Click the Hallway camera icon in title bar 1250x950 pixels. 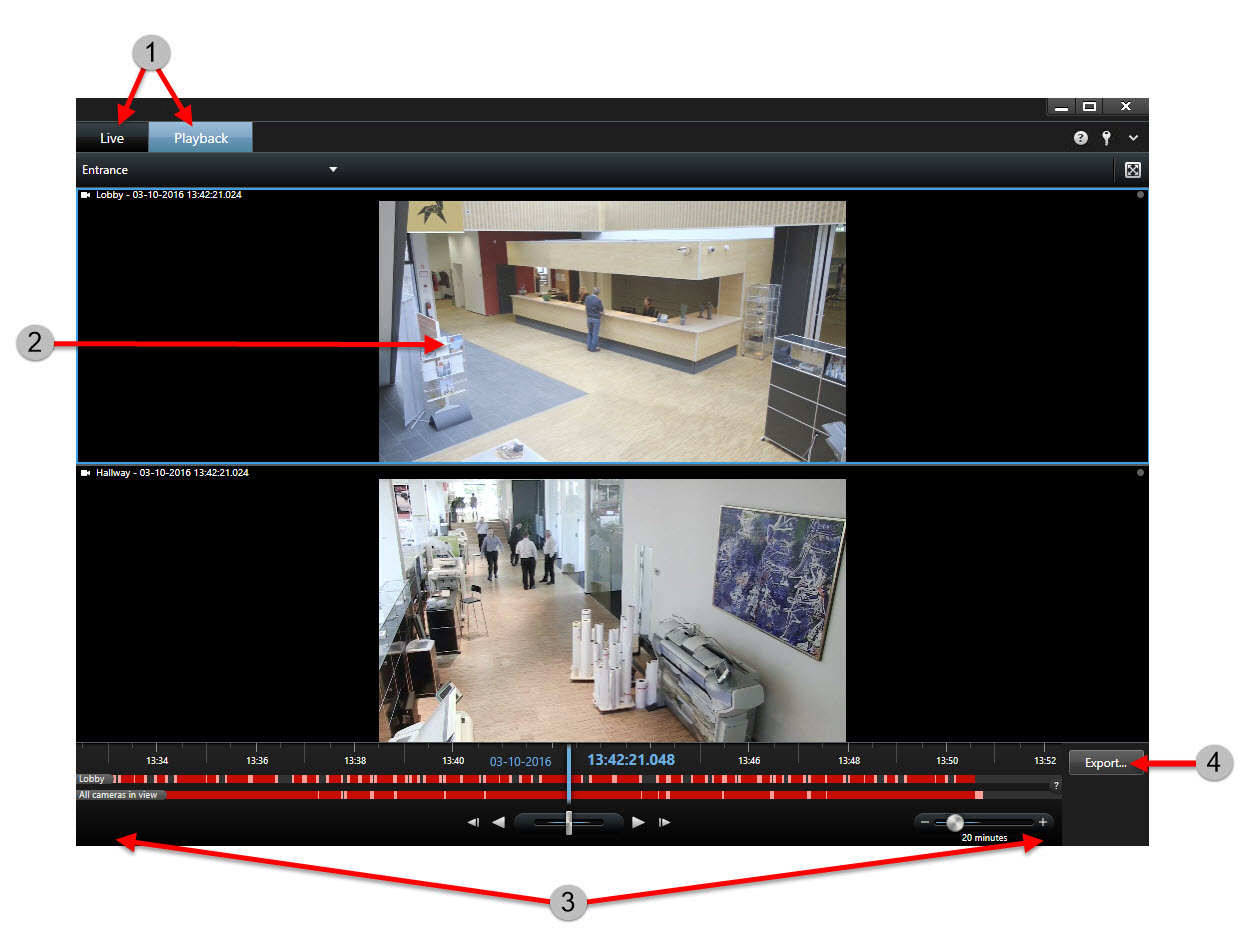86,472
